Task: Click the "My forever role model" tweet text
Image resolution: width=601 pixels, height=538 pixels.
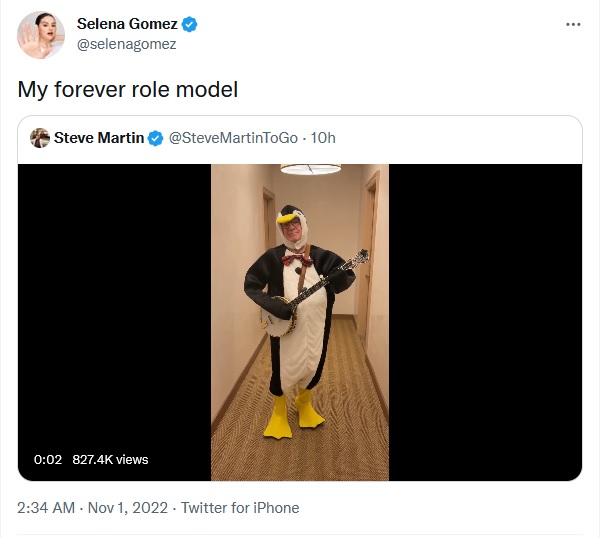Action: pos(127,89)
